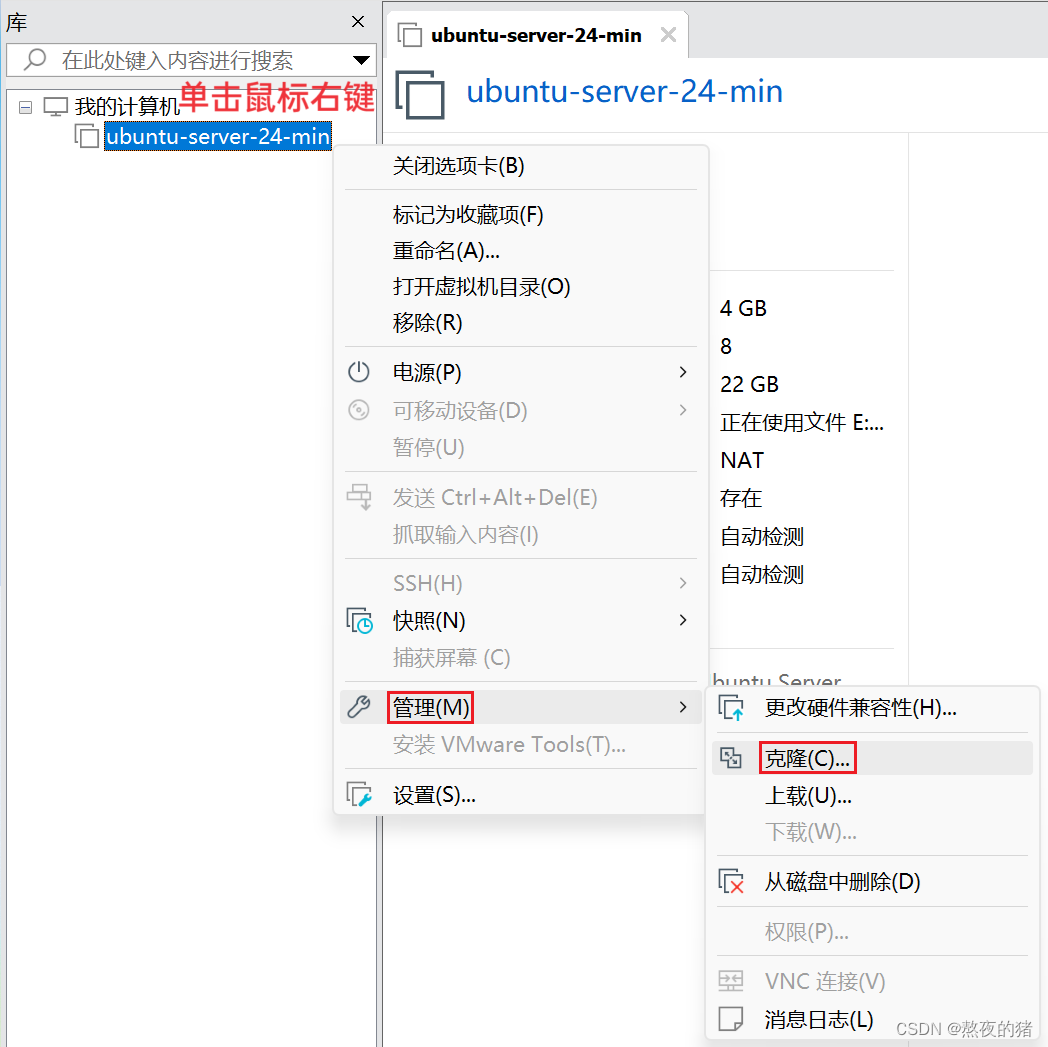Image resolution: width=1048 pixels, height=1047 pixels.
Task: Click the delete-from-disk icon with red X
Action: click(x=731, y=881)
